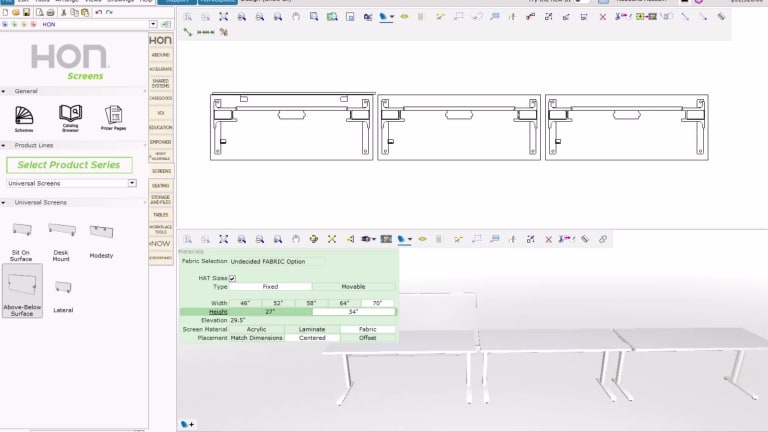Select the Above-Below Surface screen
Image resolution: width=768 pixels, height=432 pixels.
[x=22, y=291]
